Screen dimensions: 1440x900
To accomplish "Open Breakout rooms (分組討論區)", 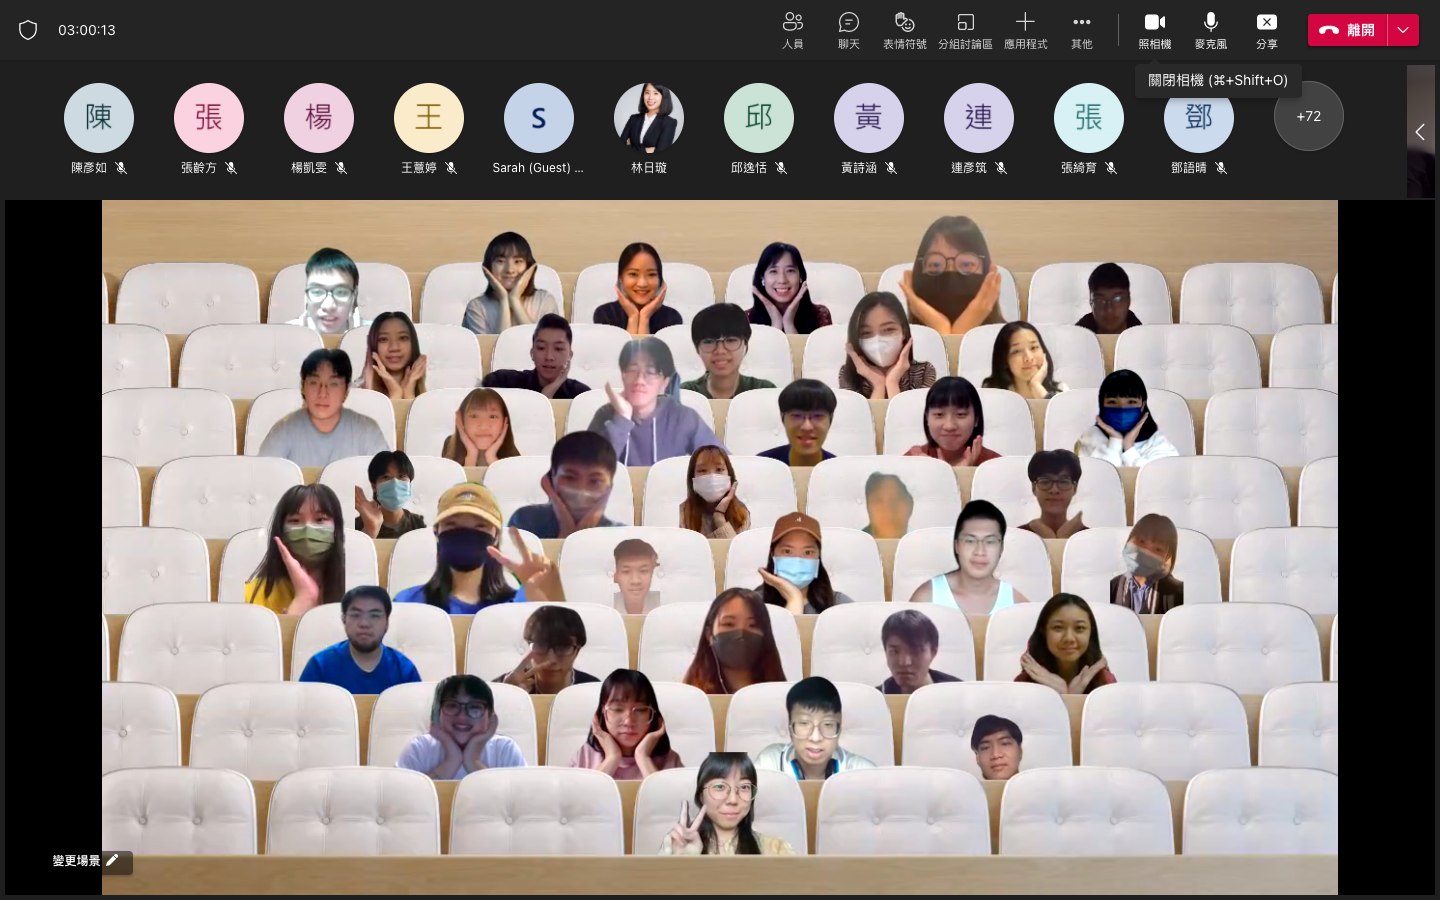I will (x=965, y=30).
